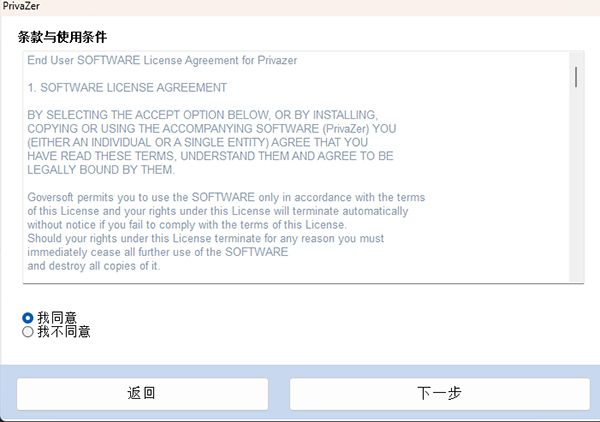The image size is (600, 422).
Task: Click the heading '1. SOFTWARE LICENSE AGREEMENT'
Action: 127,88
